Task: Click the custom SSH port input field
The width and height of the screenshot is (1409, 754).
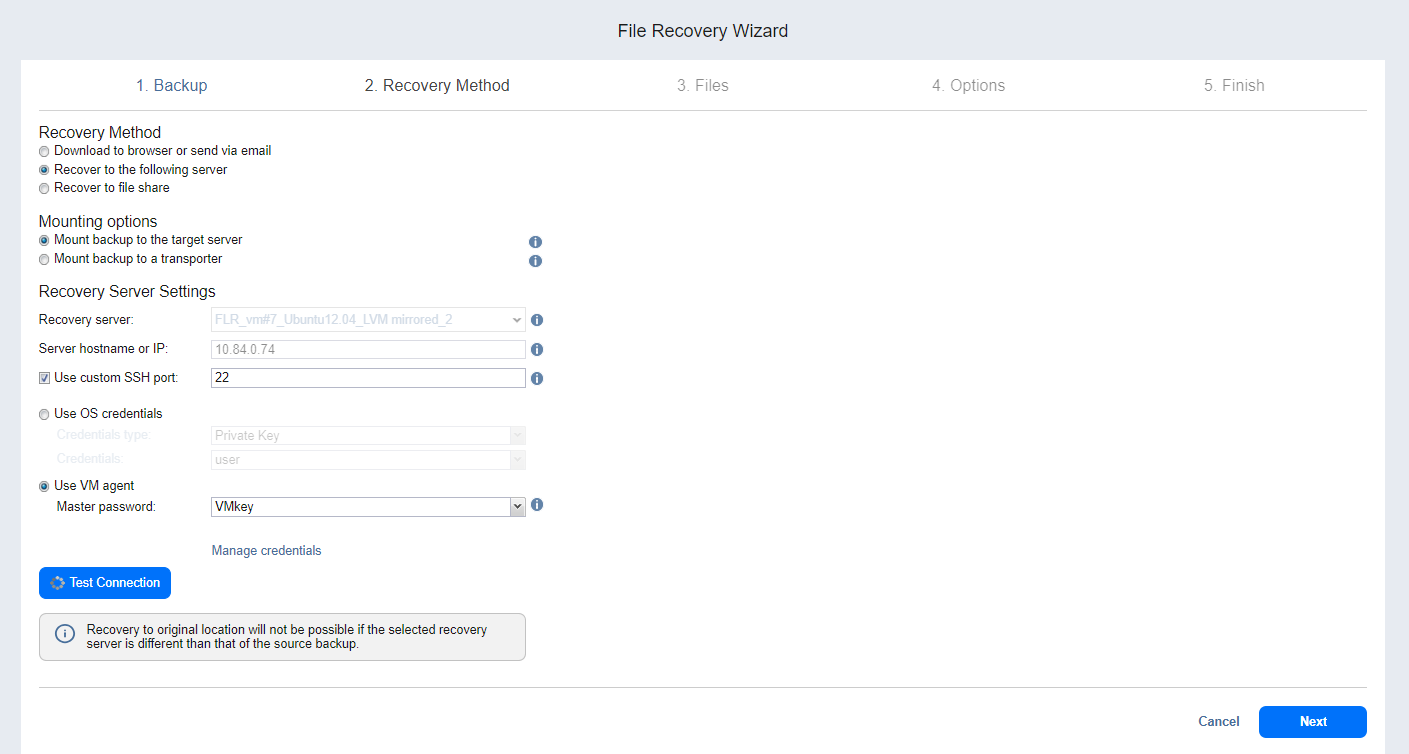Action: pos(367,378)
